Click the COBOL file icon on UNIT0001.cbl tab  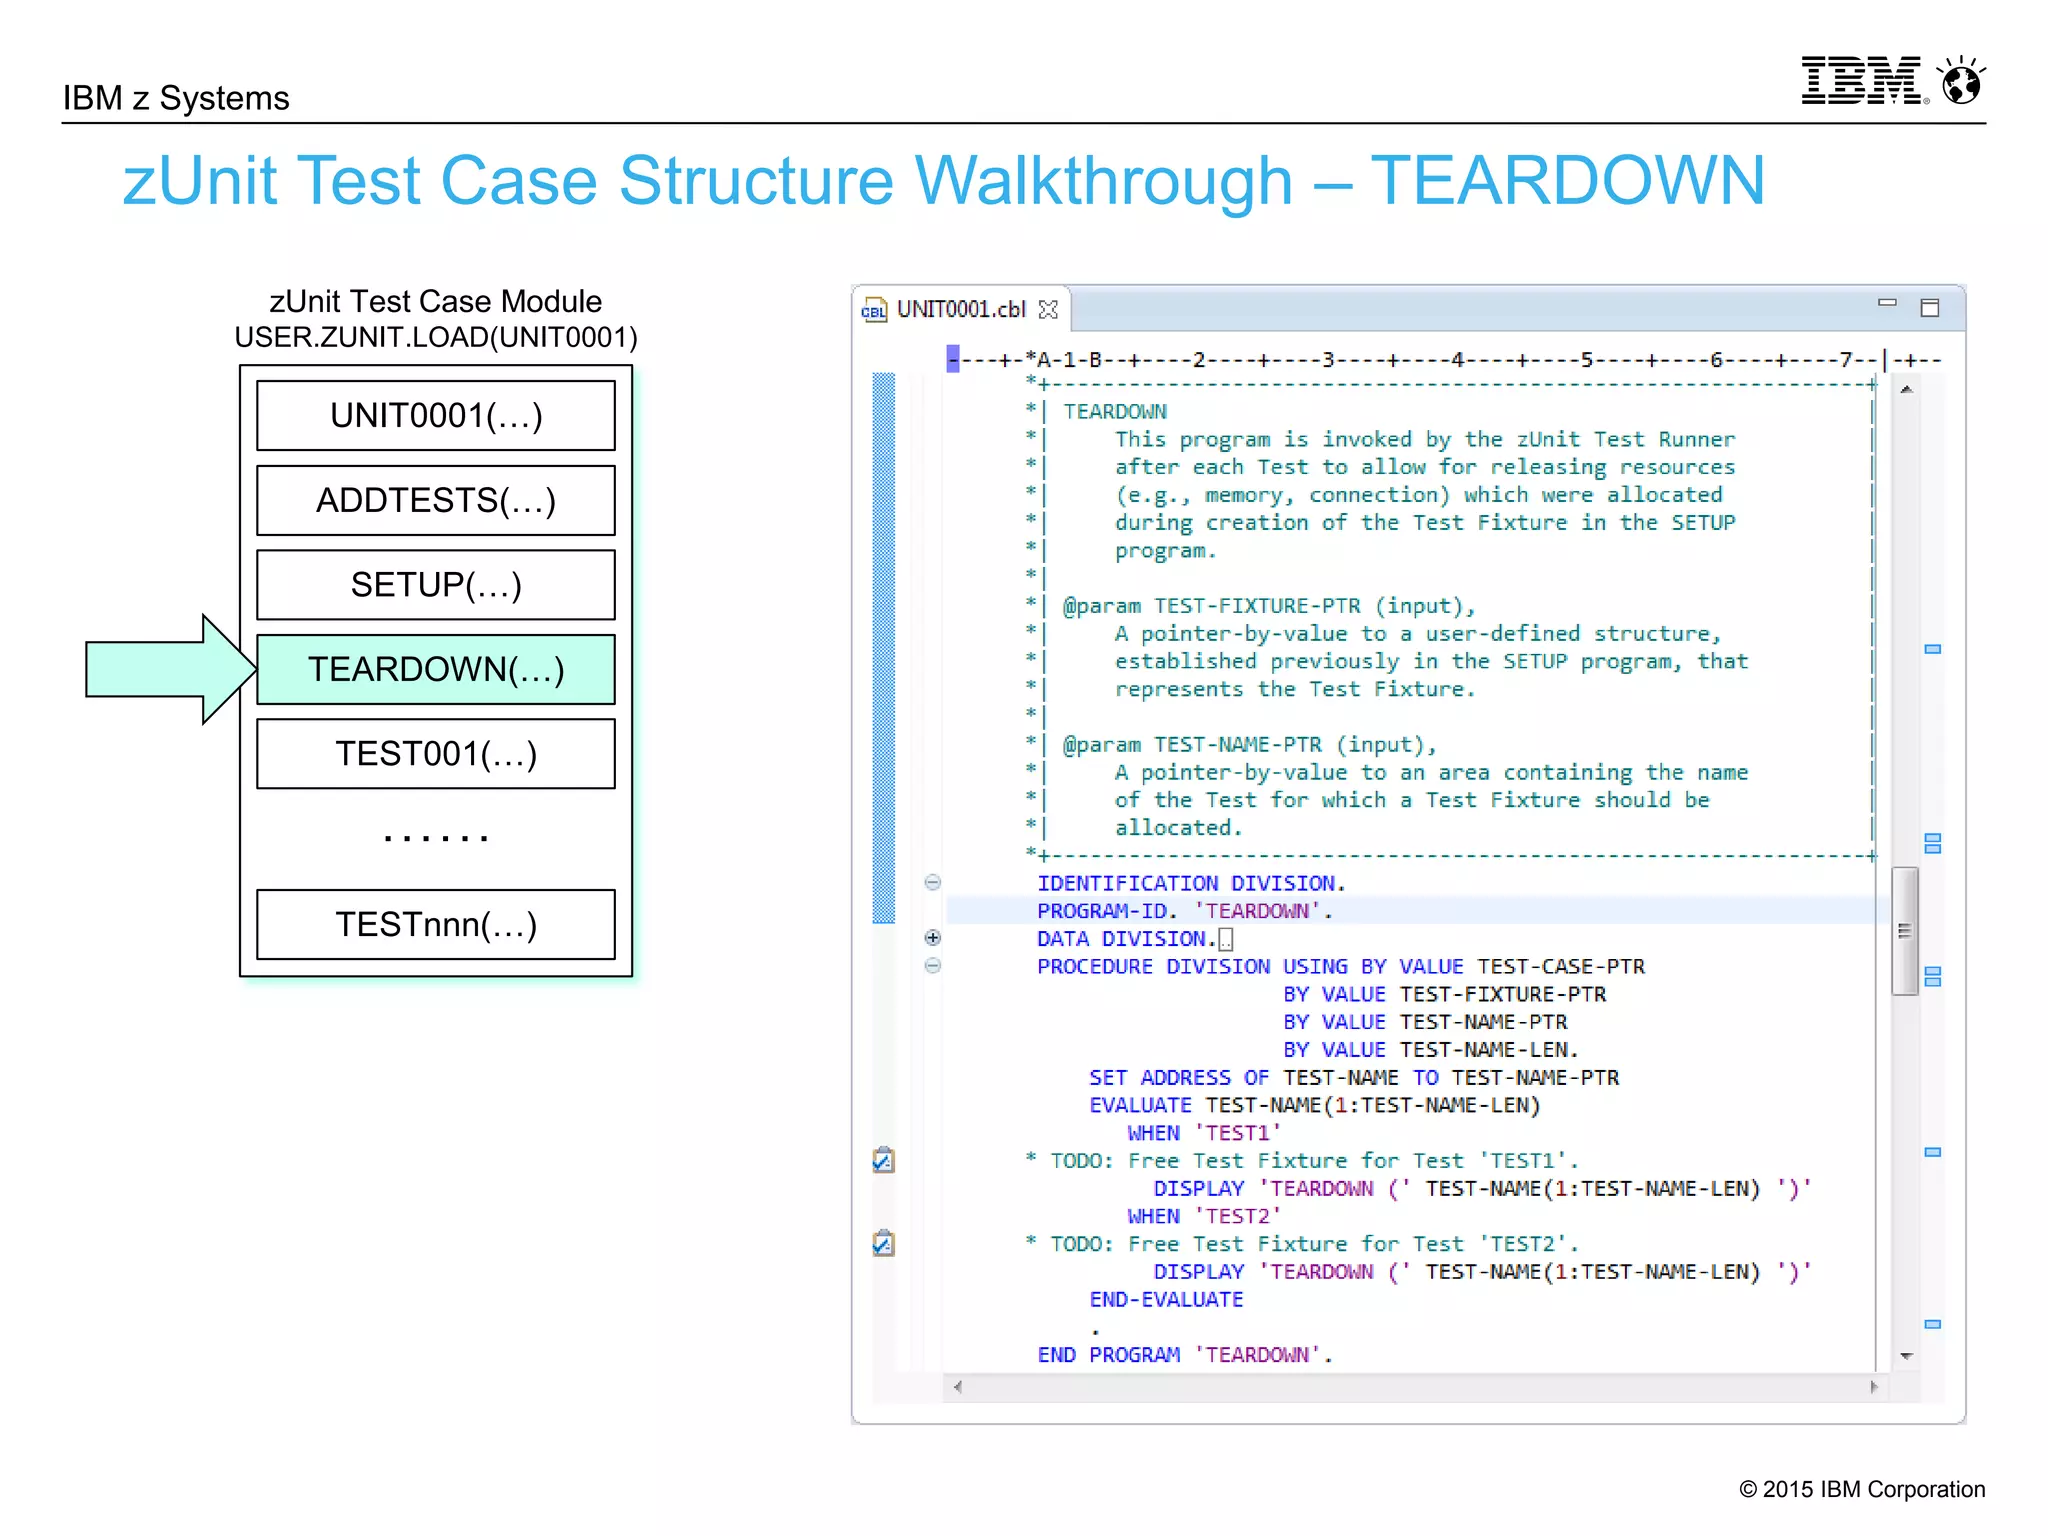pos(873,310)
